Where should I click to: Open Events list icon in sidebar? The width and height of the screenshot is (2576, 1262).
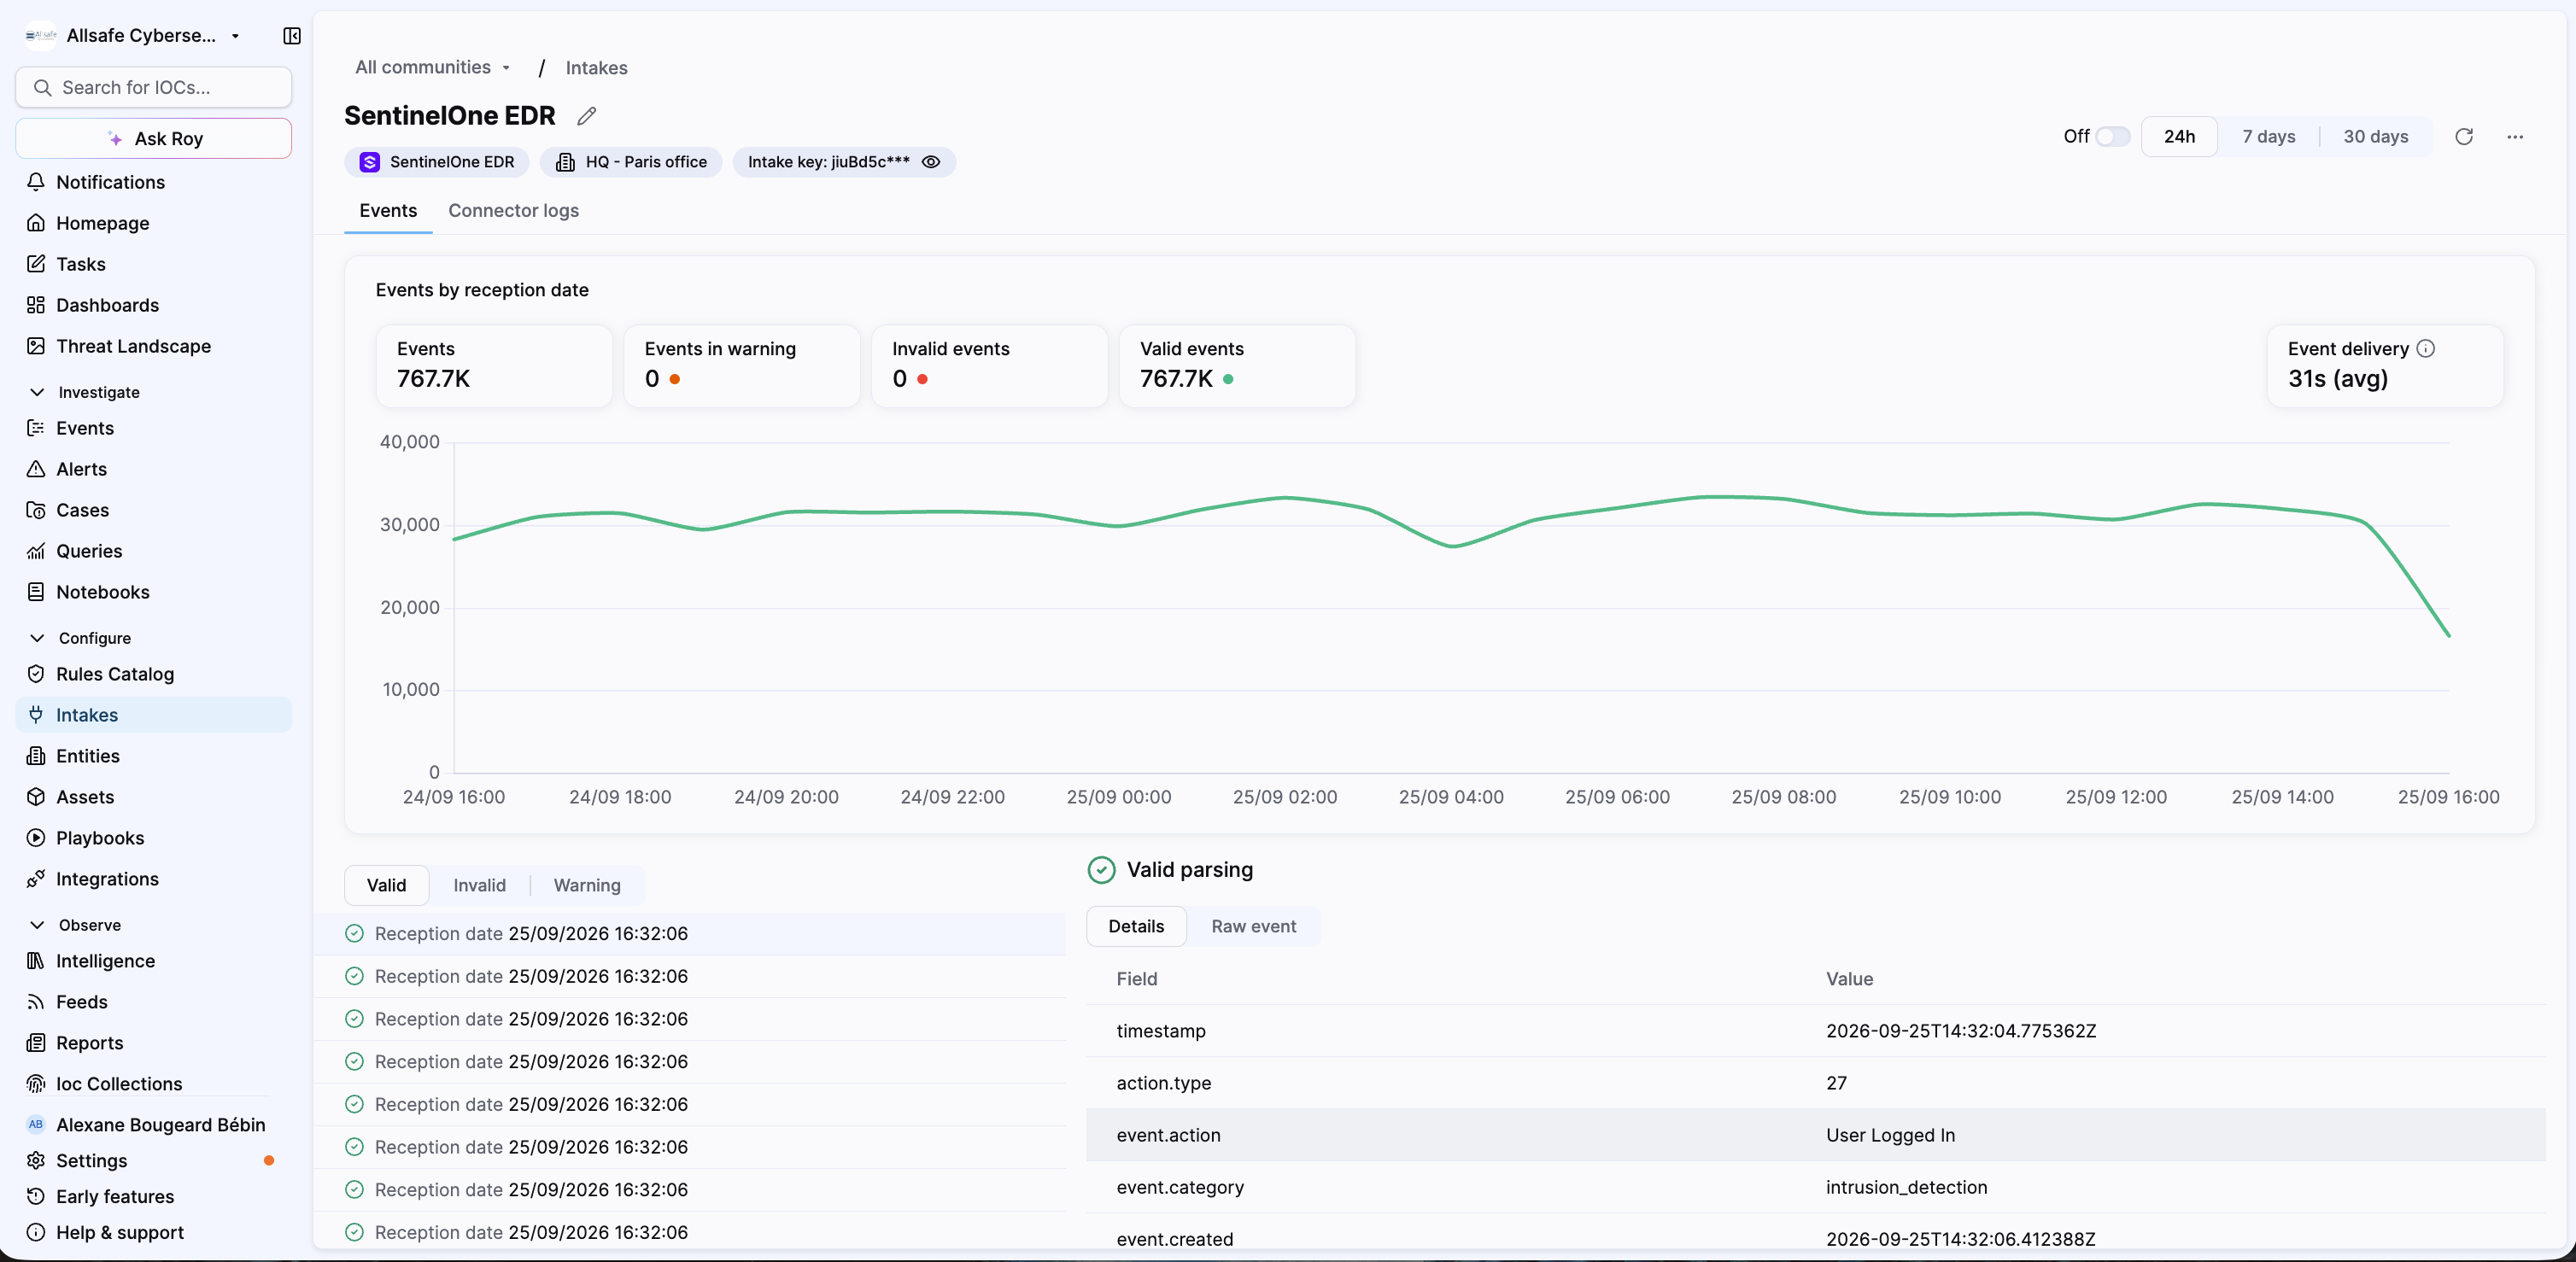tap(36, 428)
